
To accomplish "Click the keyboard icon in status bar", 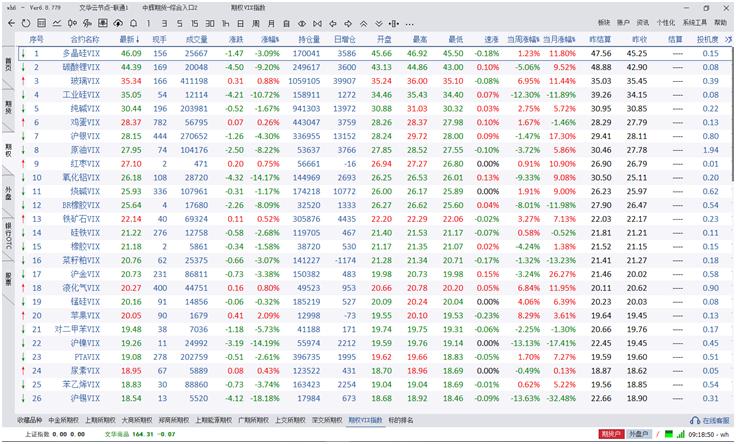I will (668, 434).
